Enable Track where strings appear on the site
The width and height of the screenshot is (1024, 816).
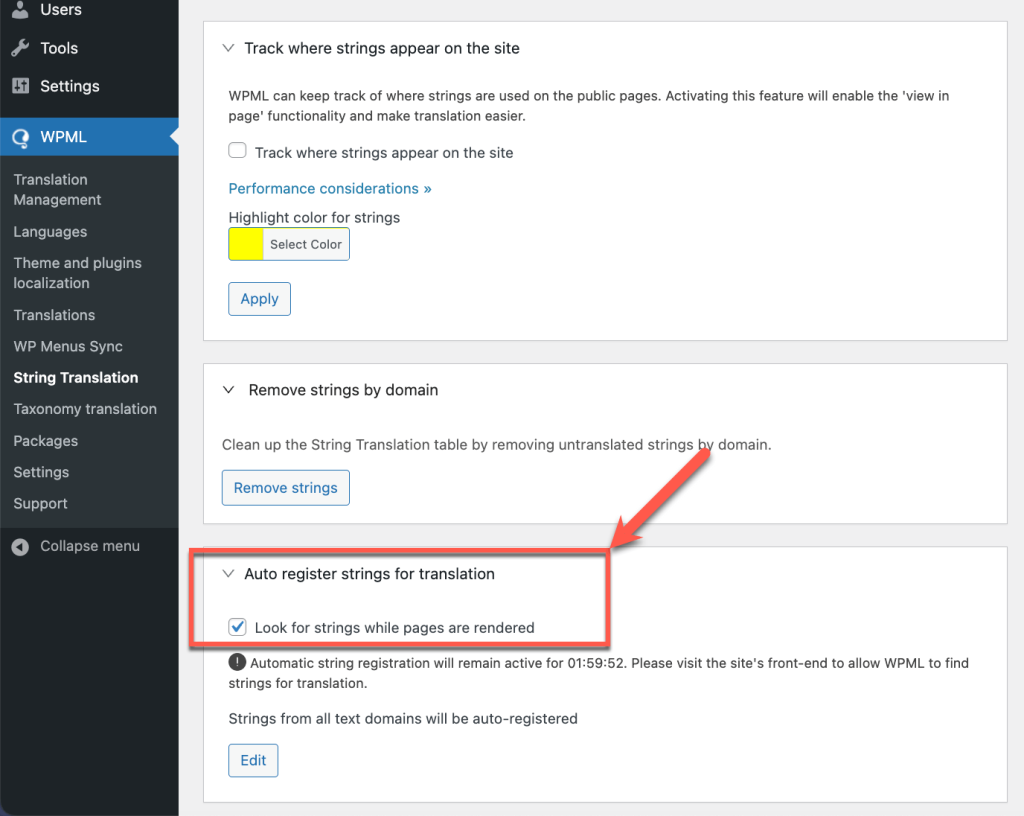(x=237, y=150)
